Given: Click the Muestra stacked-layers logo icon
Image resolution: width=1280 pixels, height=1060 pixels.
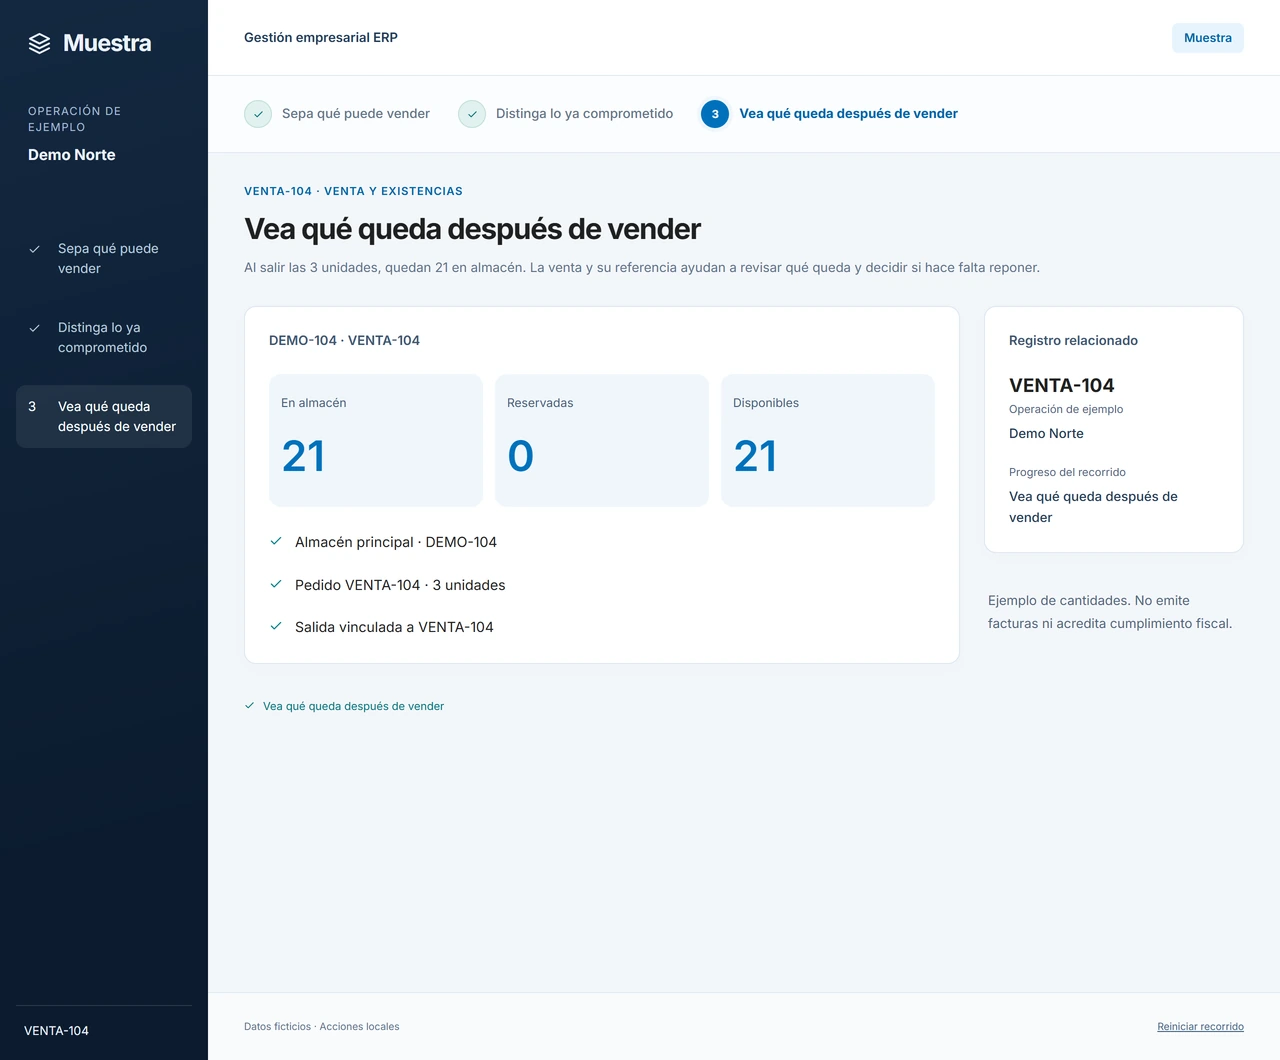Looking at the screenshot, I should click(39, 43).
